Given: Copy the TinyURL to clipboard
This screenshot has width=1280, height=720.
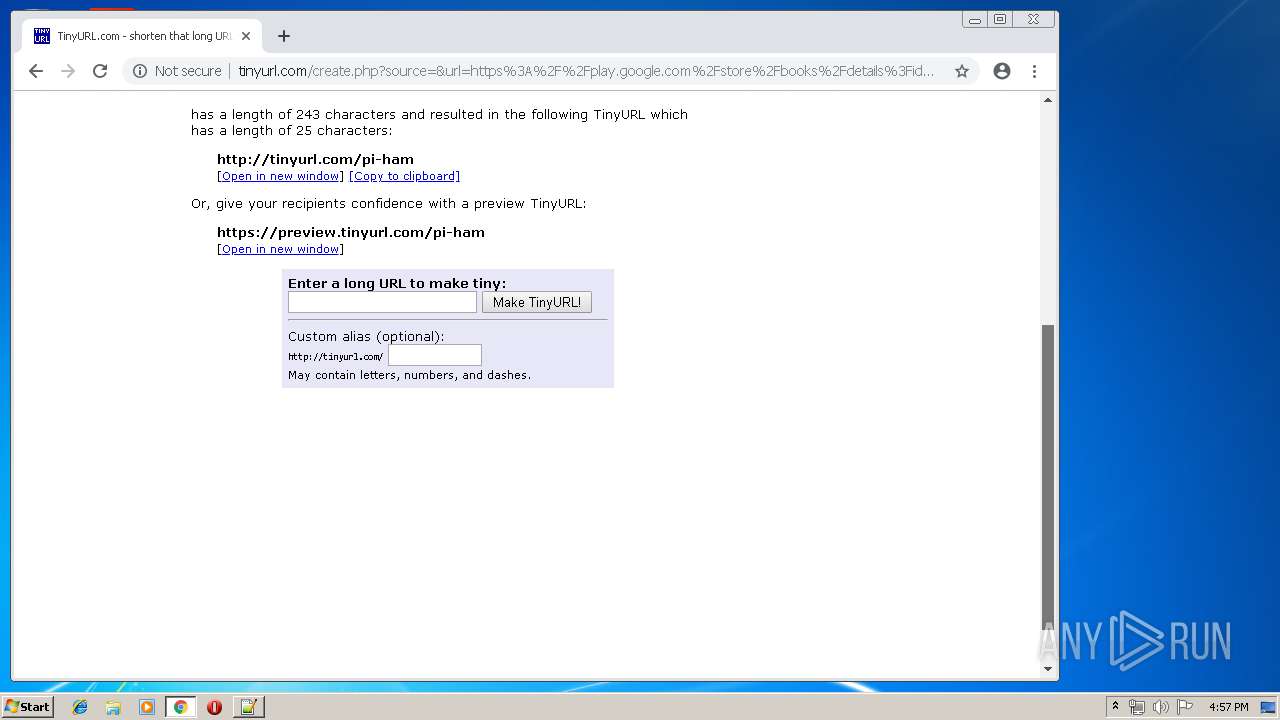Looking at the screenshot, I should (404, 176).
